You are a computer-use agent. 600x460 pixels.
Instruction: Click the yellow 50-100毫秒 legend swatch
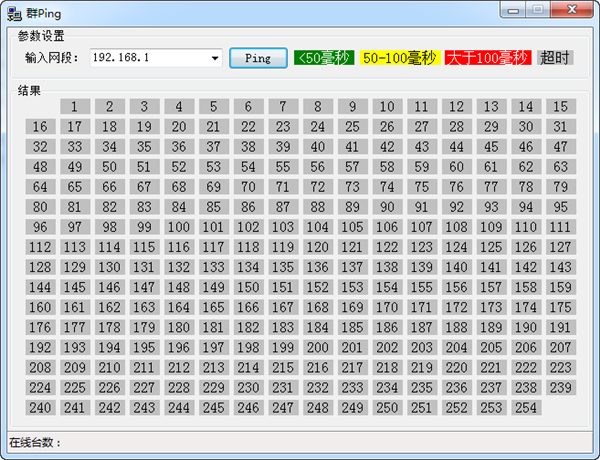[x=399, y=58]
